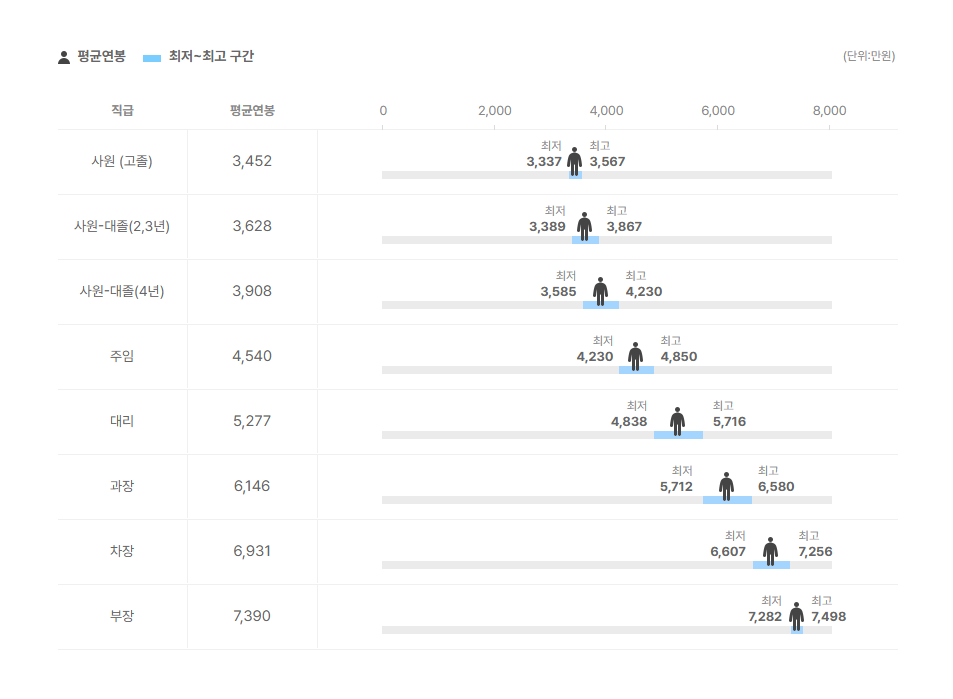This screenshot has width=953, height=699.
Task: Click the person icon in the 주임 row
Action: 635,356
